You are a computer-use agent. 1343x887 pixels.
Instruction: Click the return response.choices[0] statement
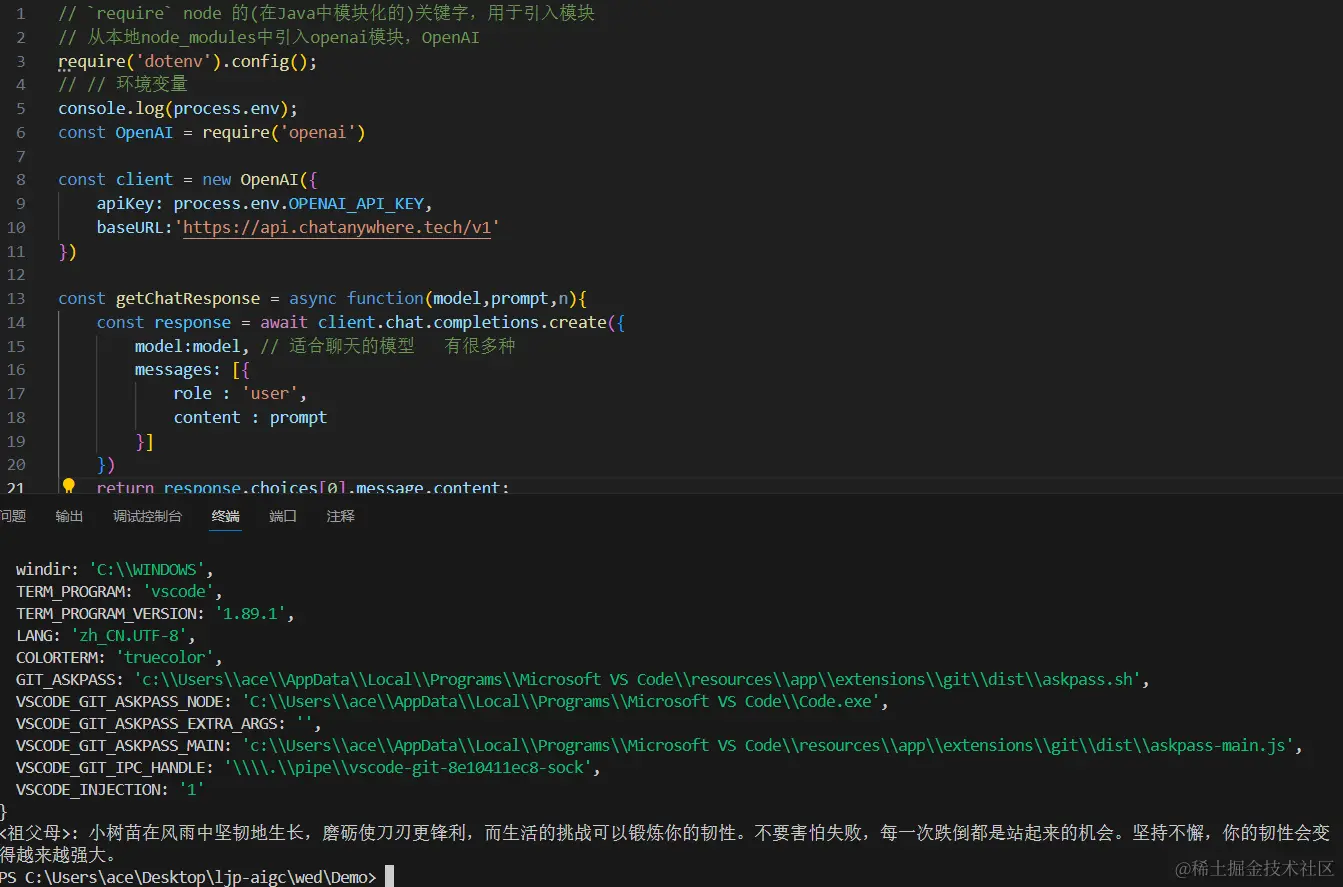tap(303, 487)
